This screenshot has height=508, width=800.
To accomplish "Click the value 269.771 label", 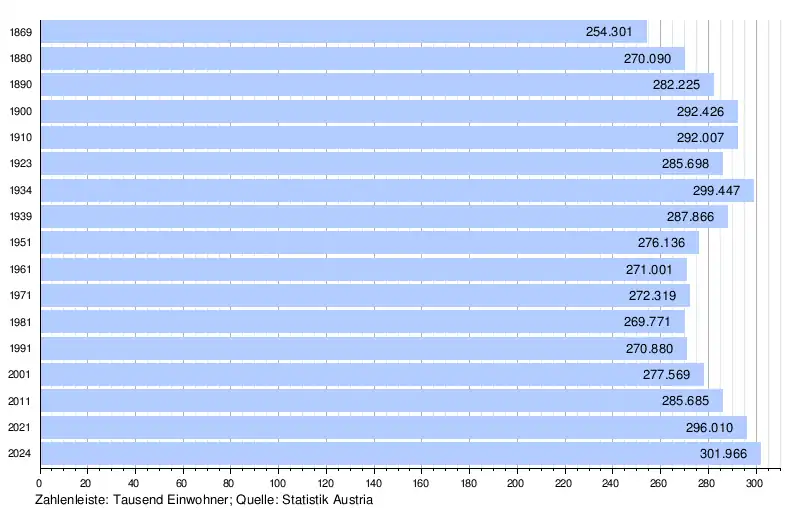I will click(647, 322).
